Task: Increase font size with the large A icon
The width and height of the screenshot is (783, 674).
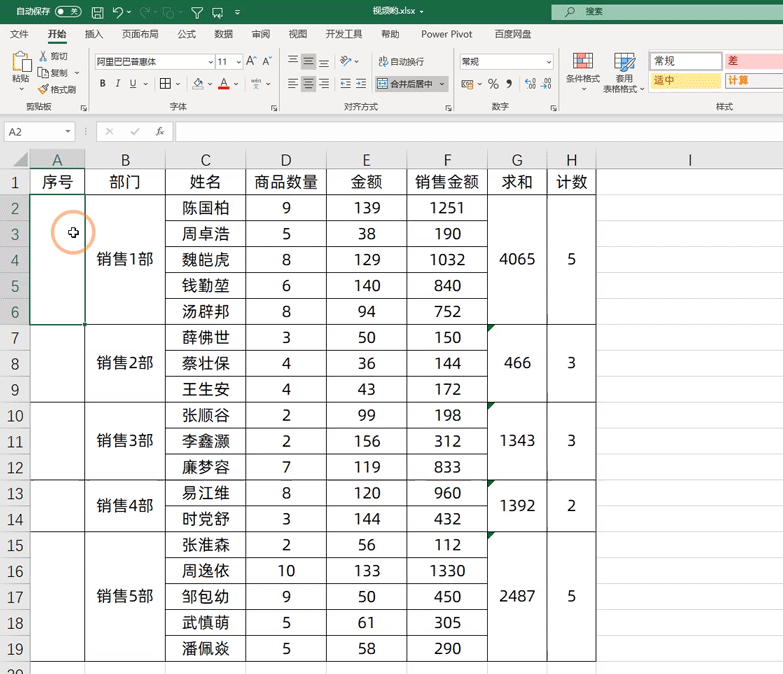Action: (251, 61)
